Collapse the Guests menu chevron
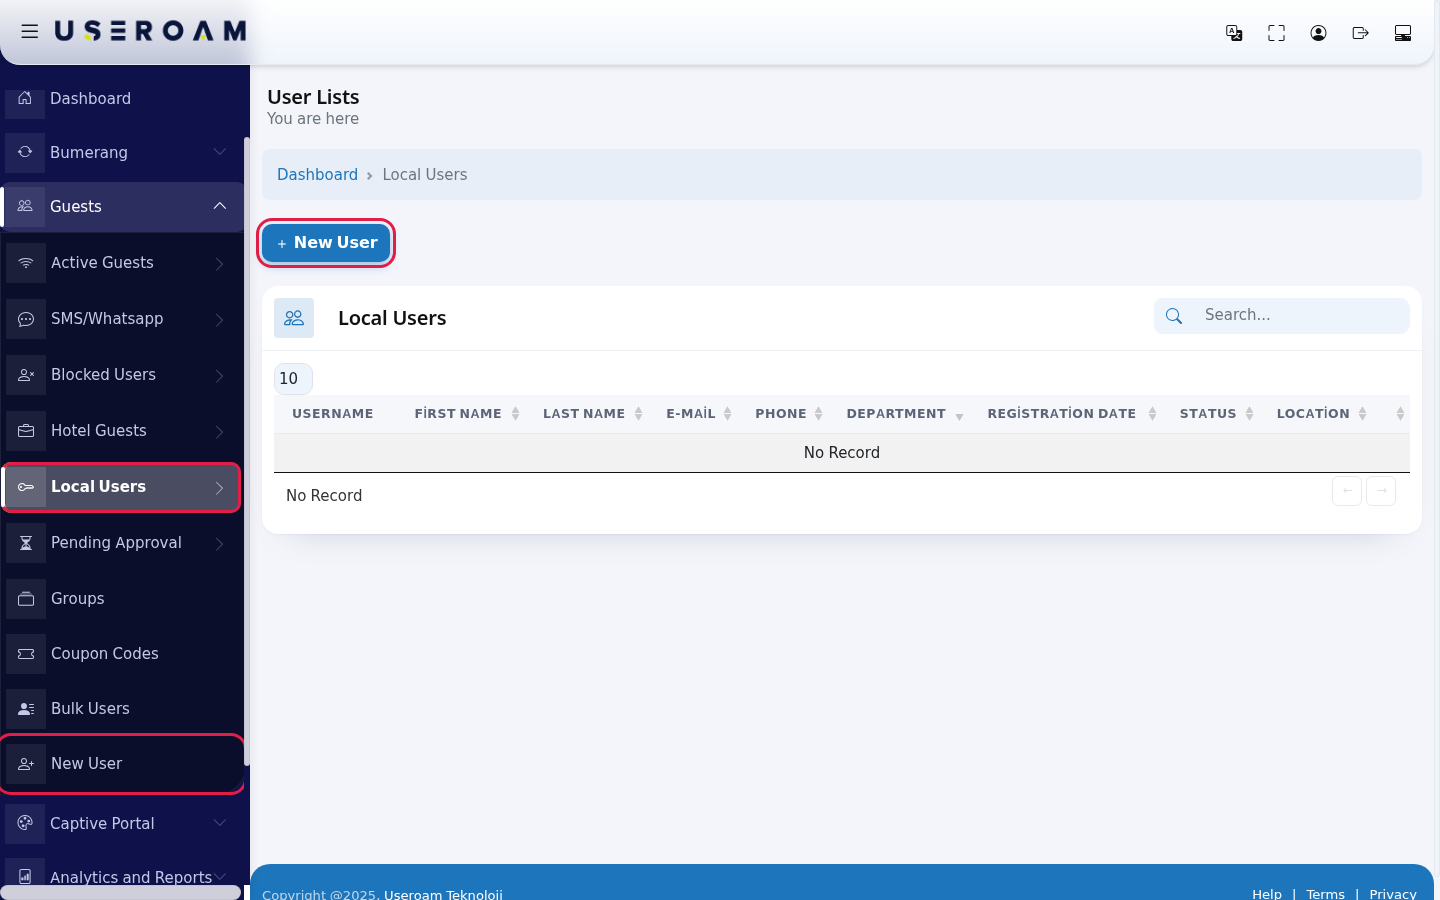Image resolution: width=1440 pixels, height=900 pixels. pyautogui.click(x=220, y=206)
